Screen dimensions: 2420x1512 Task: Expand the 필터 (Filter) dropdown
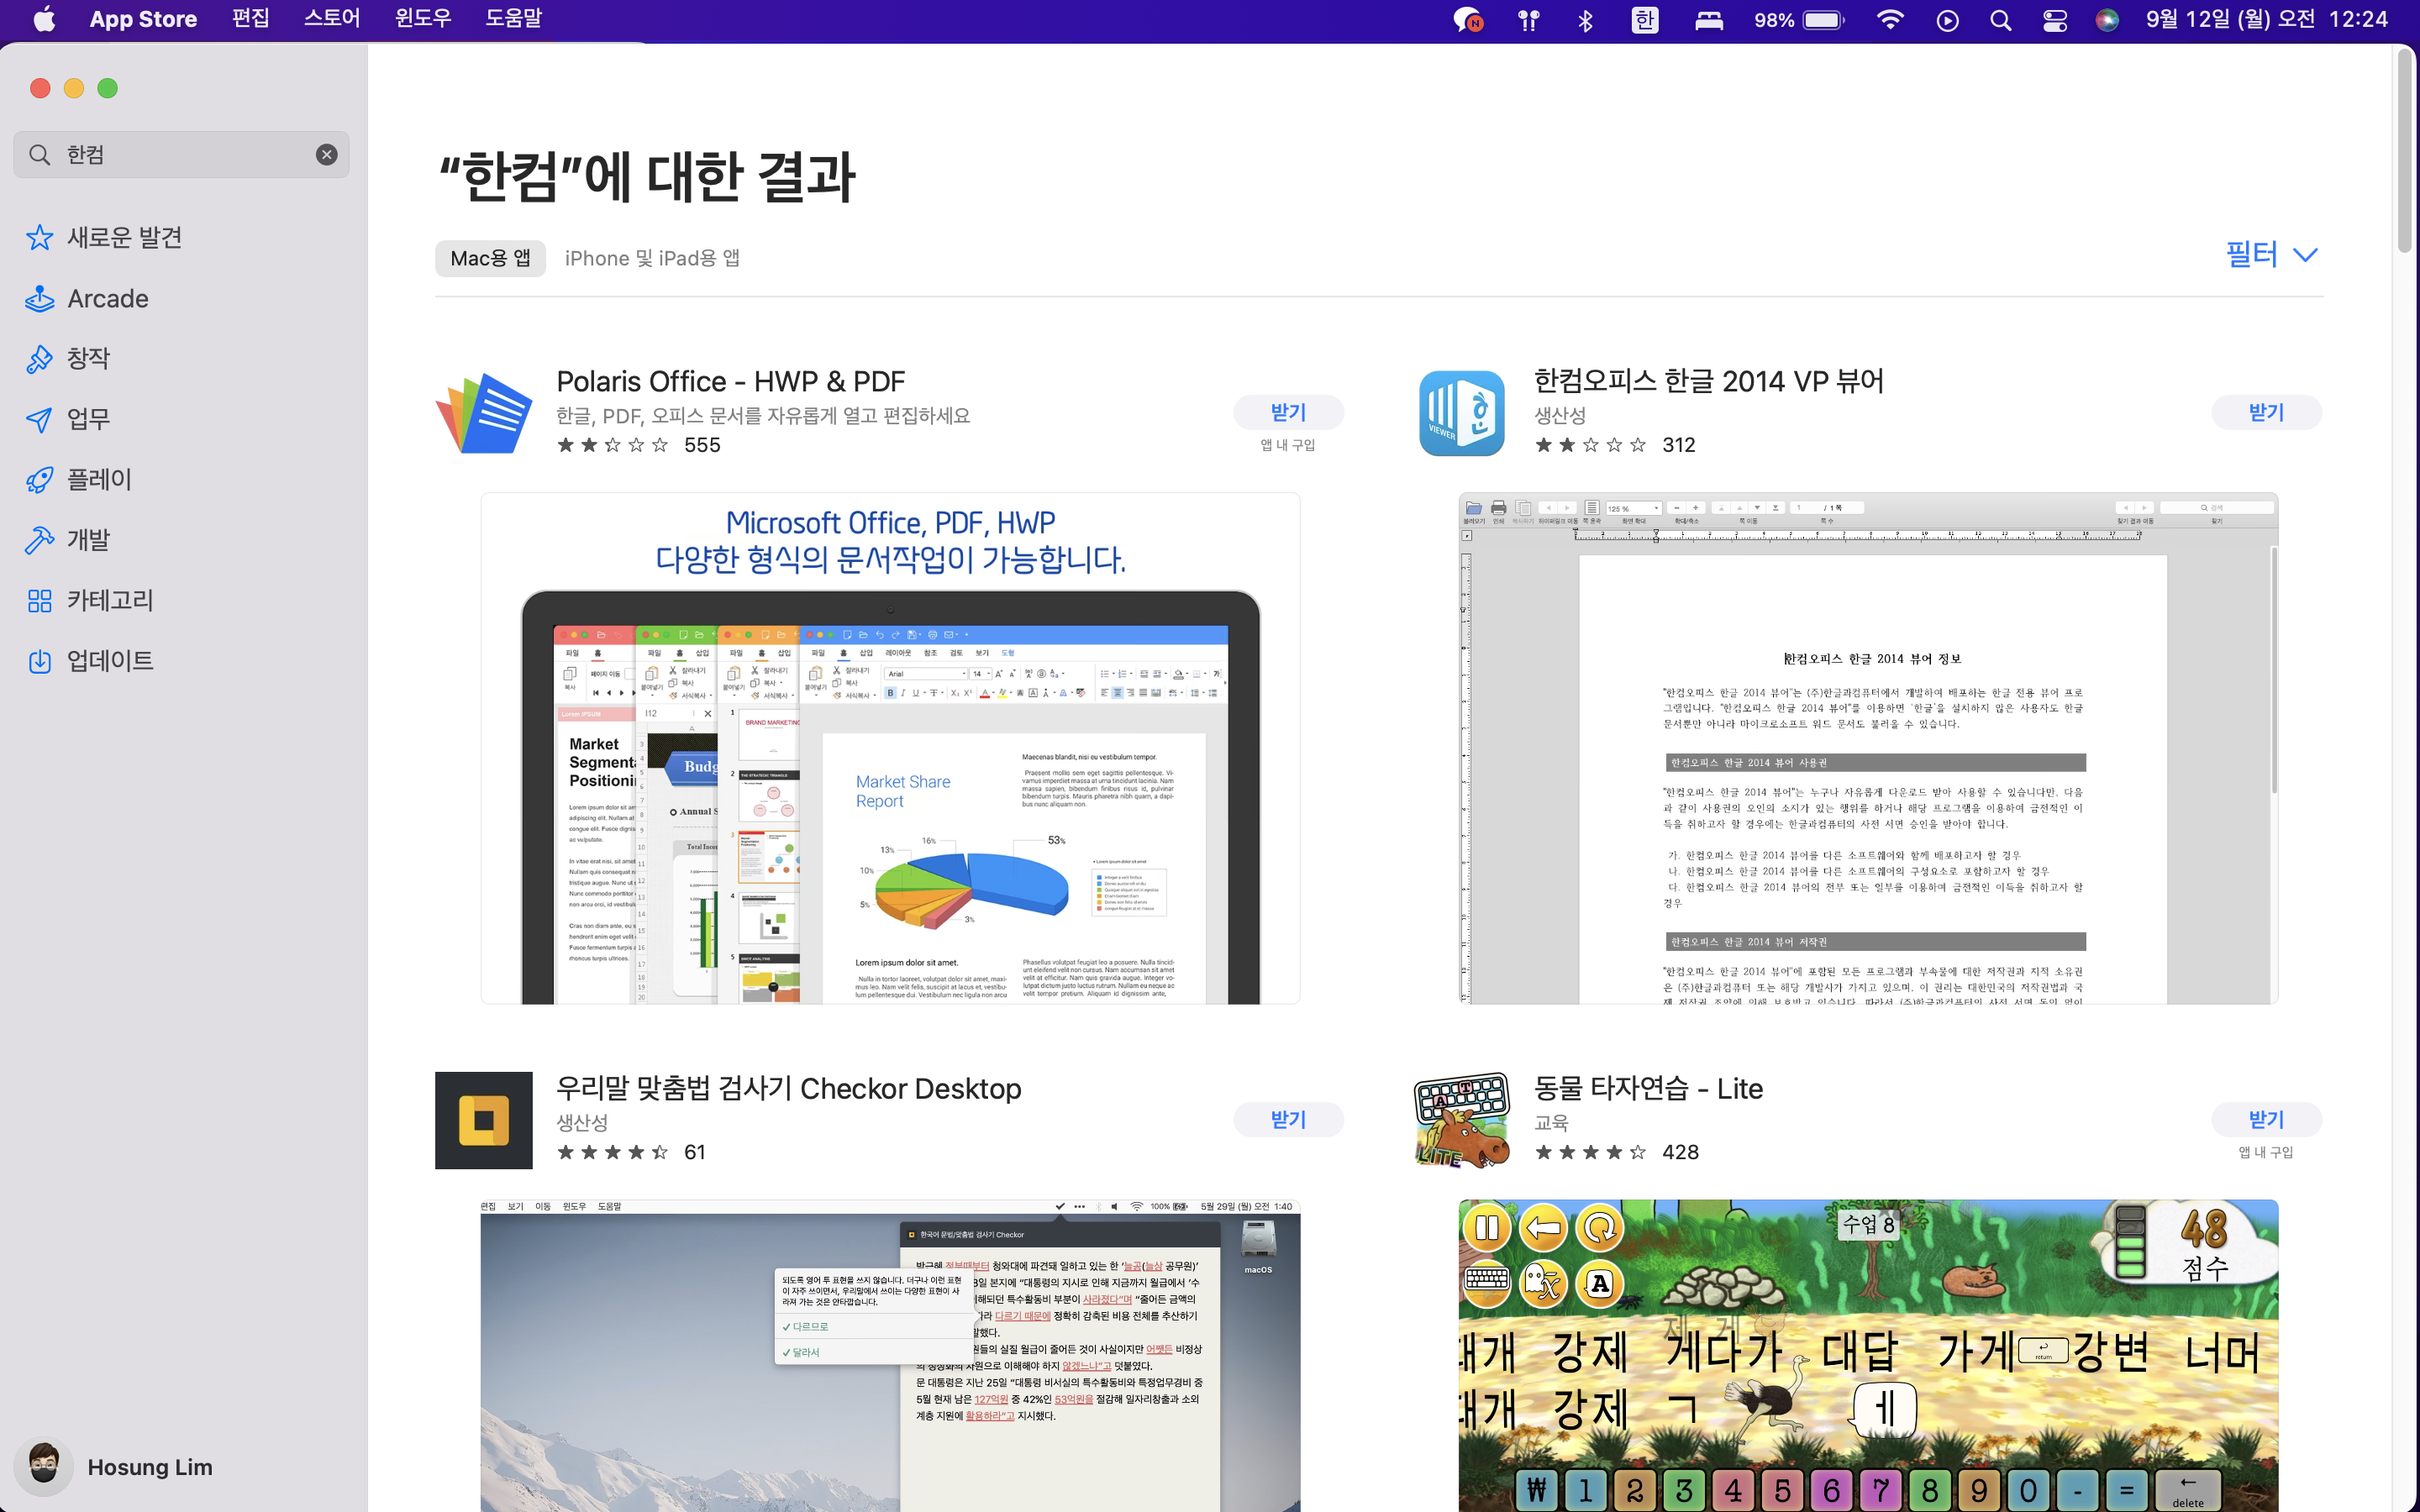pos(2271,254)
